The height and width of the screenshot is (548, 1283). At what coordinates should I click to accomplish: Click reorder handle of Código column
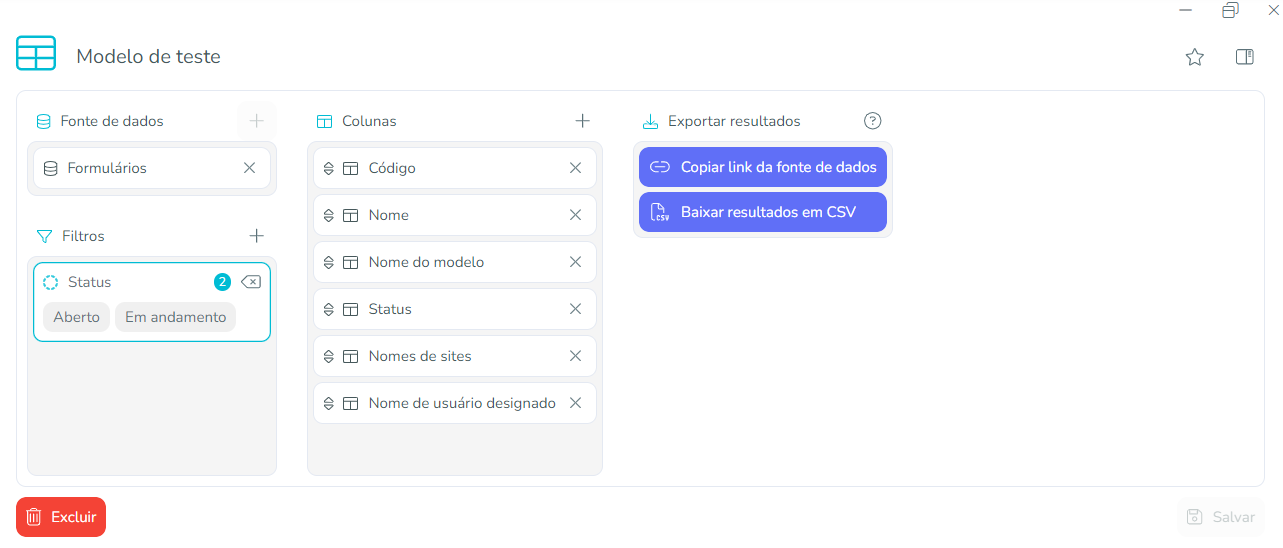(x=329, y=168)
